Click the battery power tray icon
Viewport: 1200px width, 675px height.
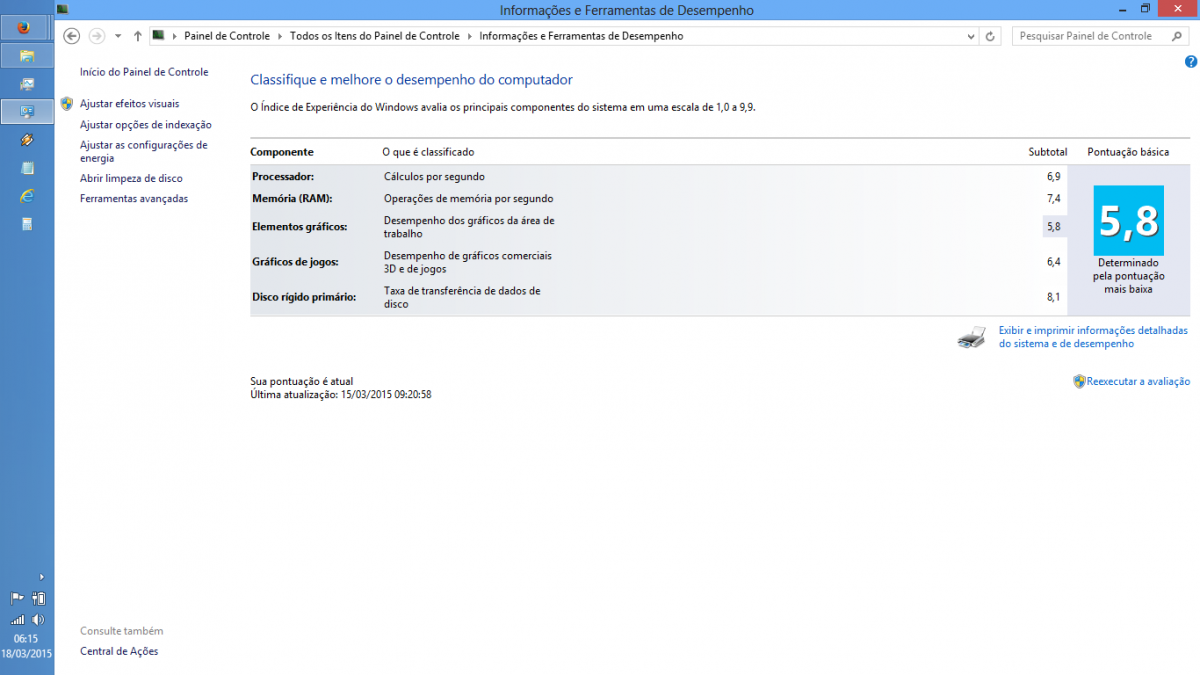pyautogui.click(x=38, y=599)
